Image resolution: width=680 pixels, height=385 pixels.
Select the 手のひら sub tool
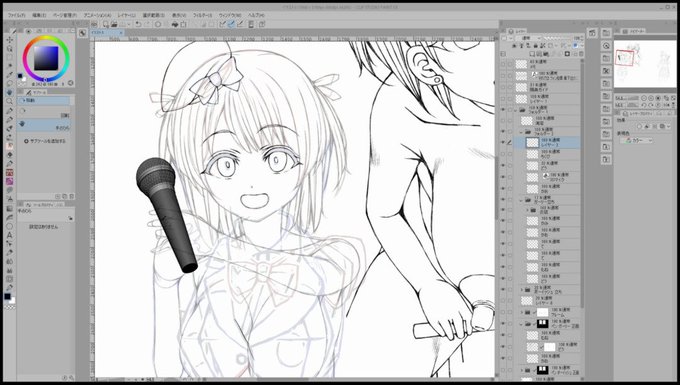pos(44,125)
